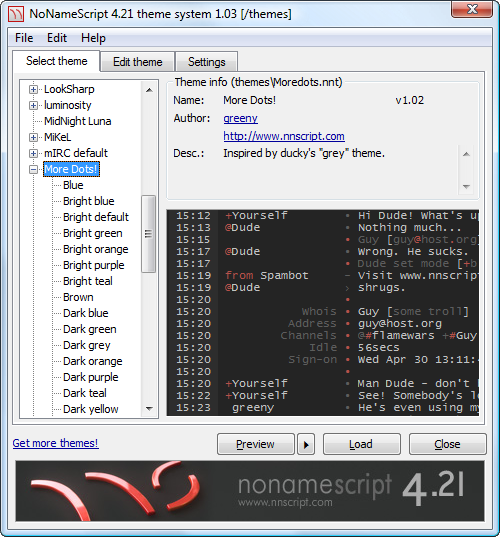
Task: Collapse the More Dots! theme node
Action: tap(33, 170)
